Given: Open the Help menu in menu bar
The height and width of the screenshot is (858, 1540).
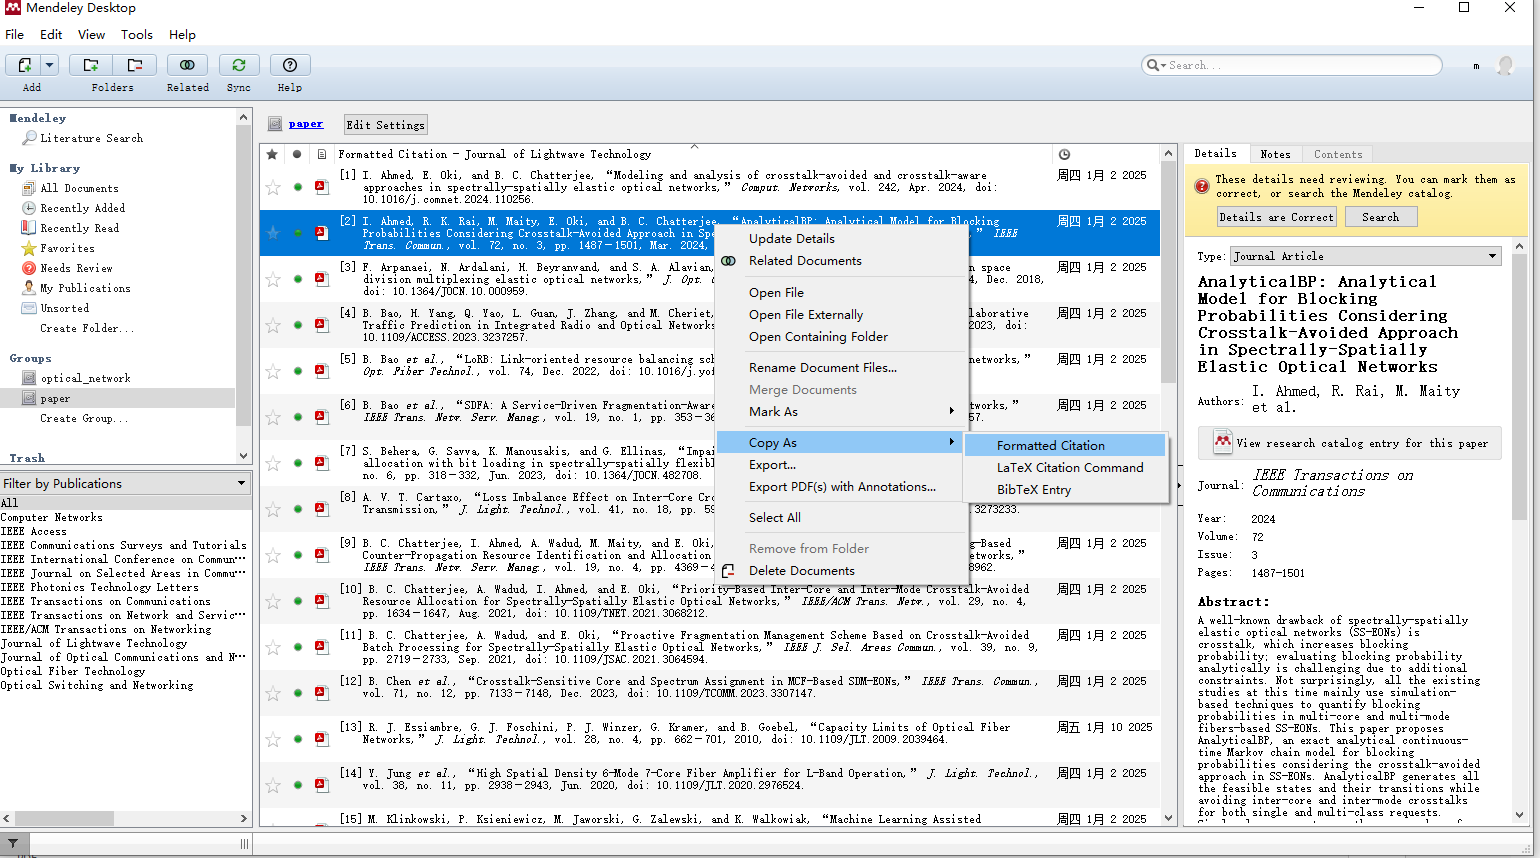Looking at the screenshot, I should (x=182, y=34).
